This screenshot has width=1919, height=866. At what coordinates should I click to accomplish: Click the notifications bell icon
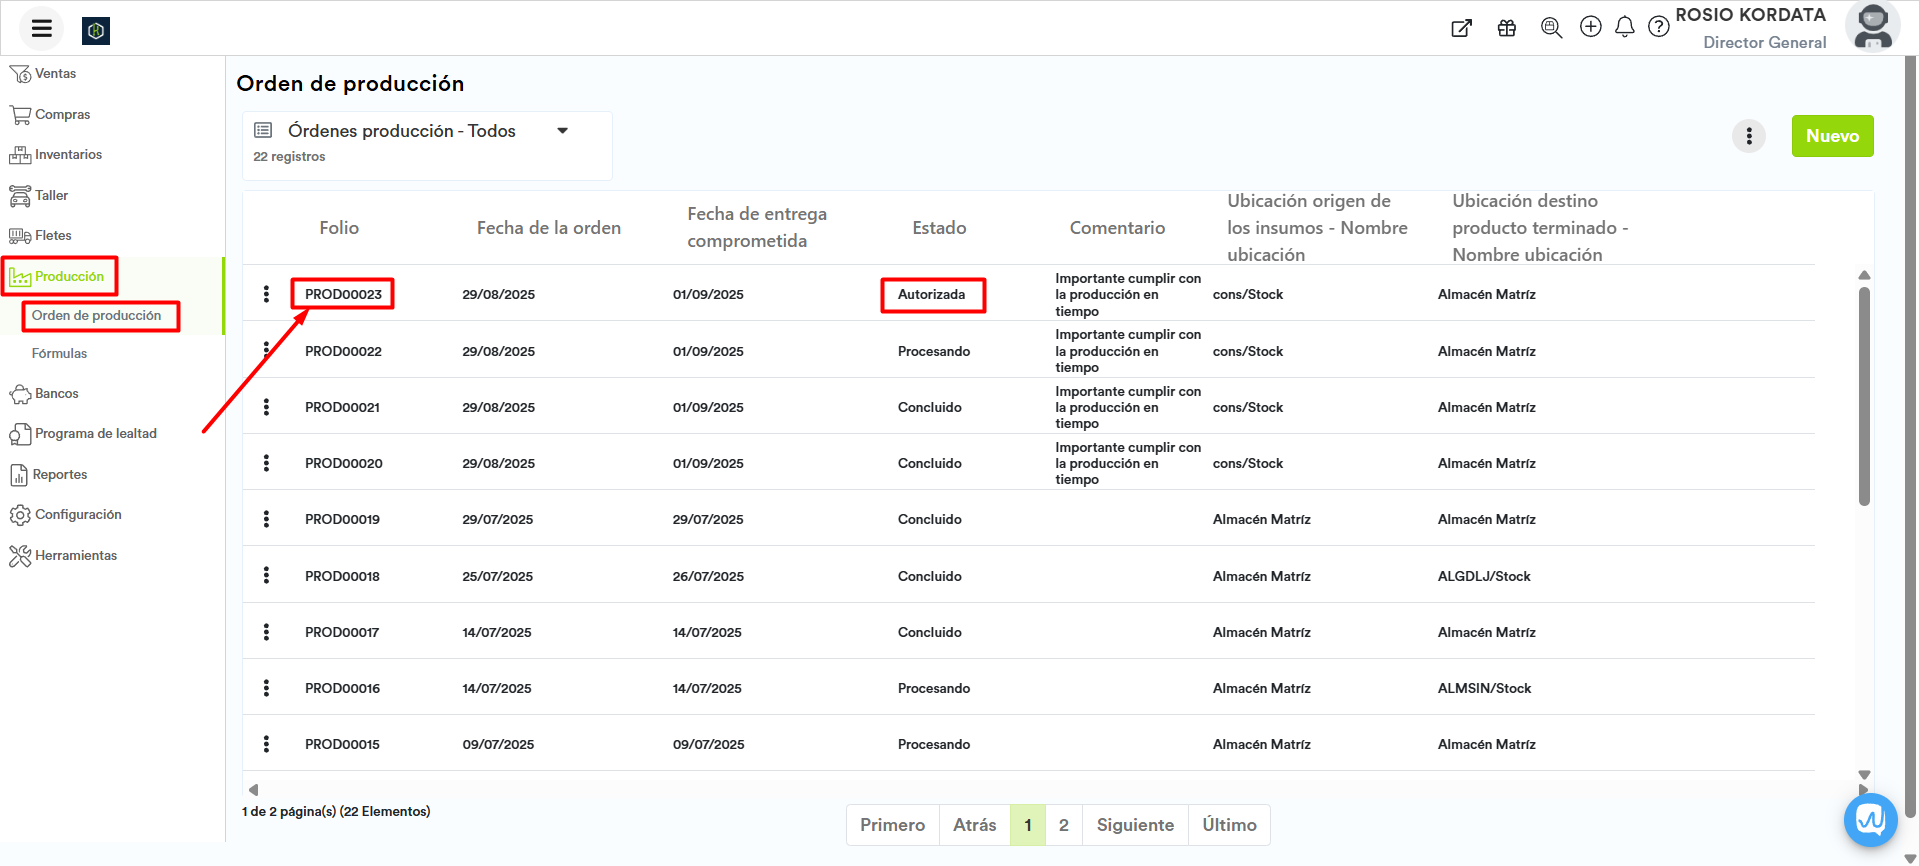click(1624, 27)
